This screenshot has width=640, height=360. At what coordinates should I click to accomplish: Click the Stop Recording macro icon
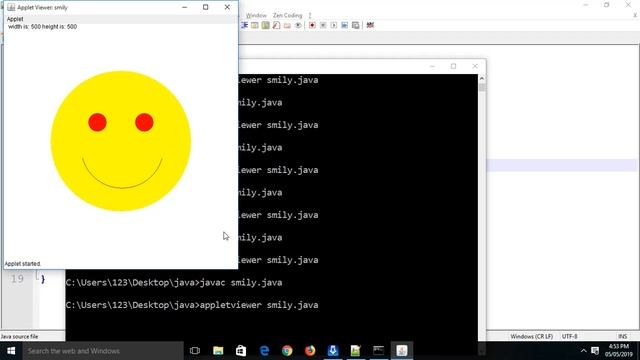[323, 25]
